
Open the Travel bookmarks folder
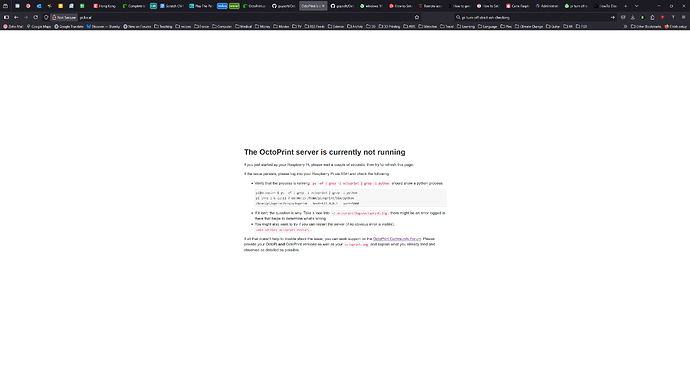pos(447,26)
